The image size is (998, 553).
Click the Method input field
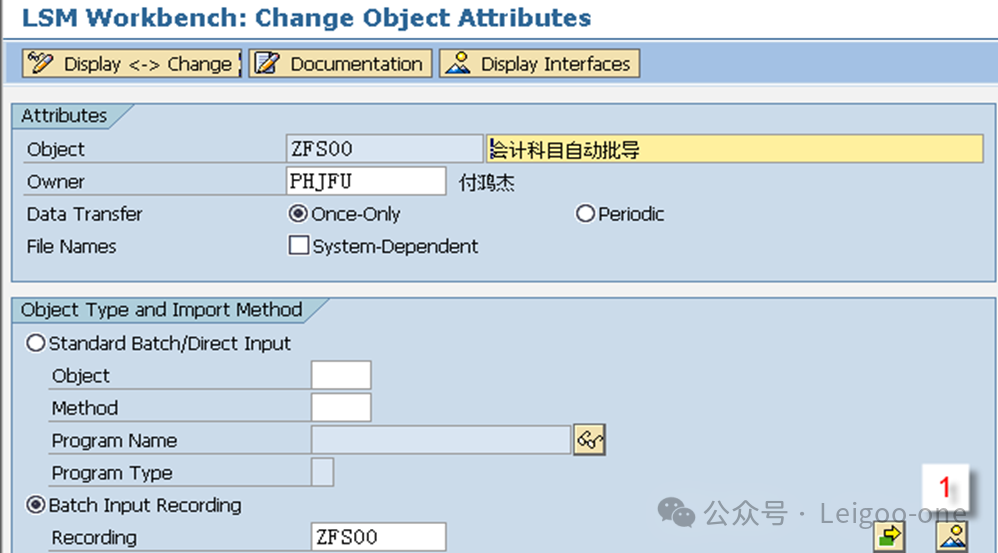tap(341, 408)
